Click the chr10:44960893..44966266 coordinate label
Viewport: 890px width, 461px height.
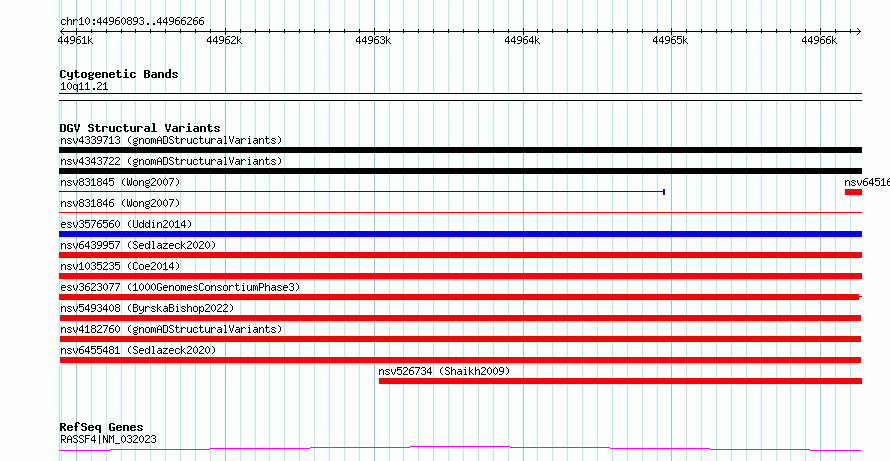(x=132, y=22)
